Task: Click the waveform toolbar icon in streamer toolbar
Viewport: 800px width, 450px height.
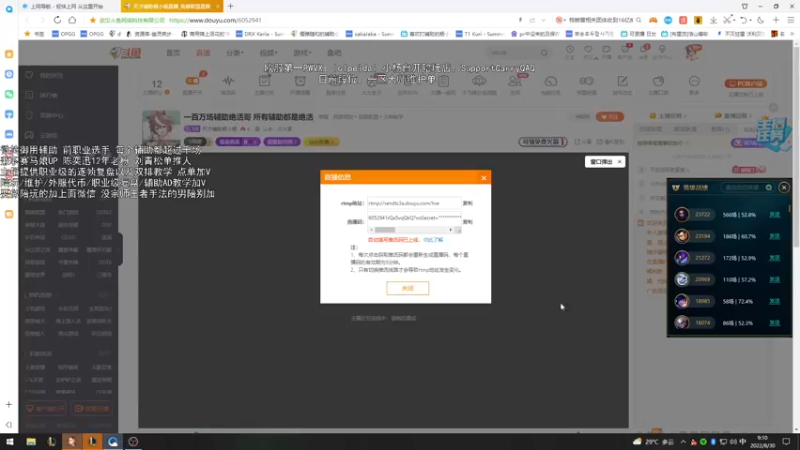Action: pos(228,81)
